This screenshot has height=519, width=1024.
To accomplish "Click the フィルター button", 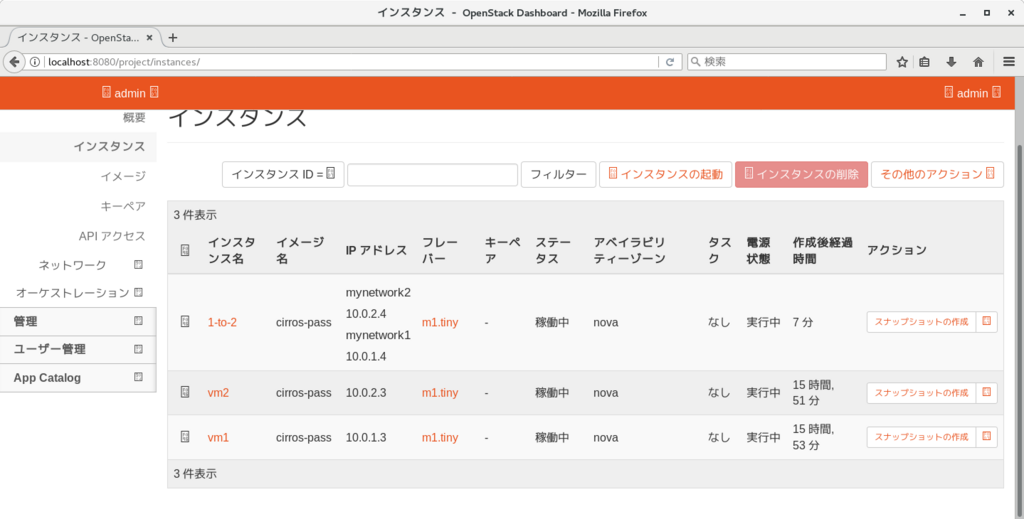I will click(558, 174).
